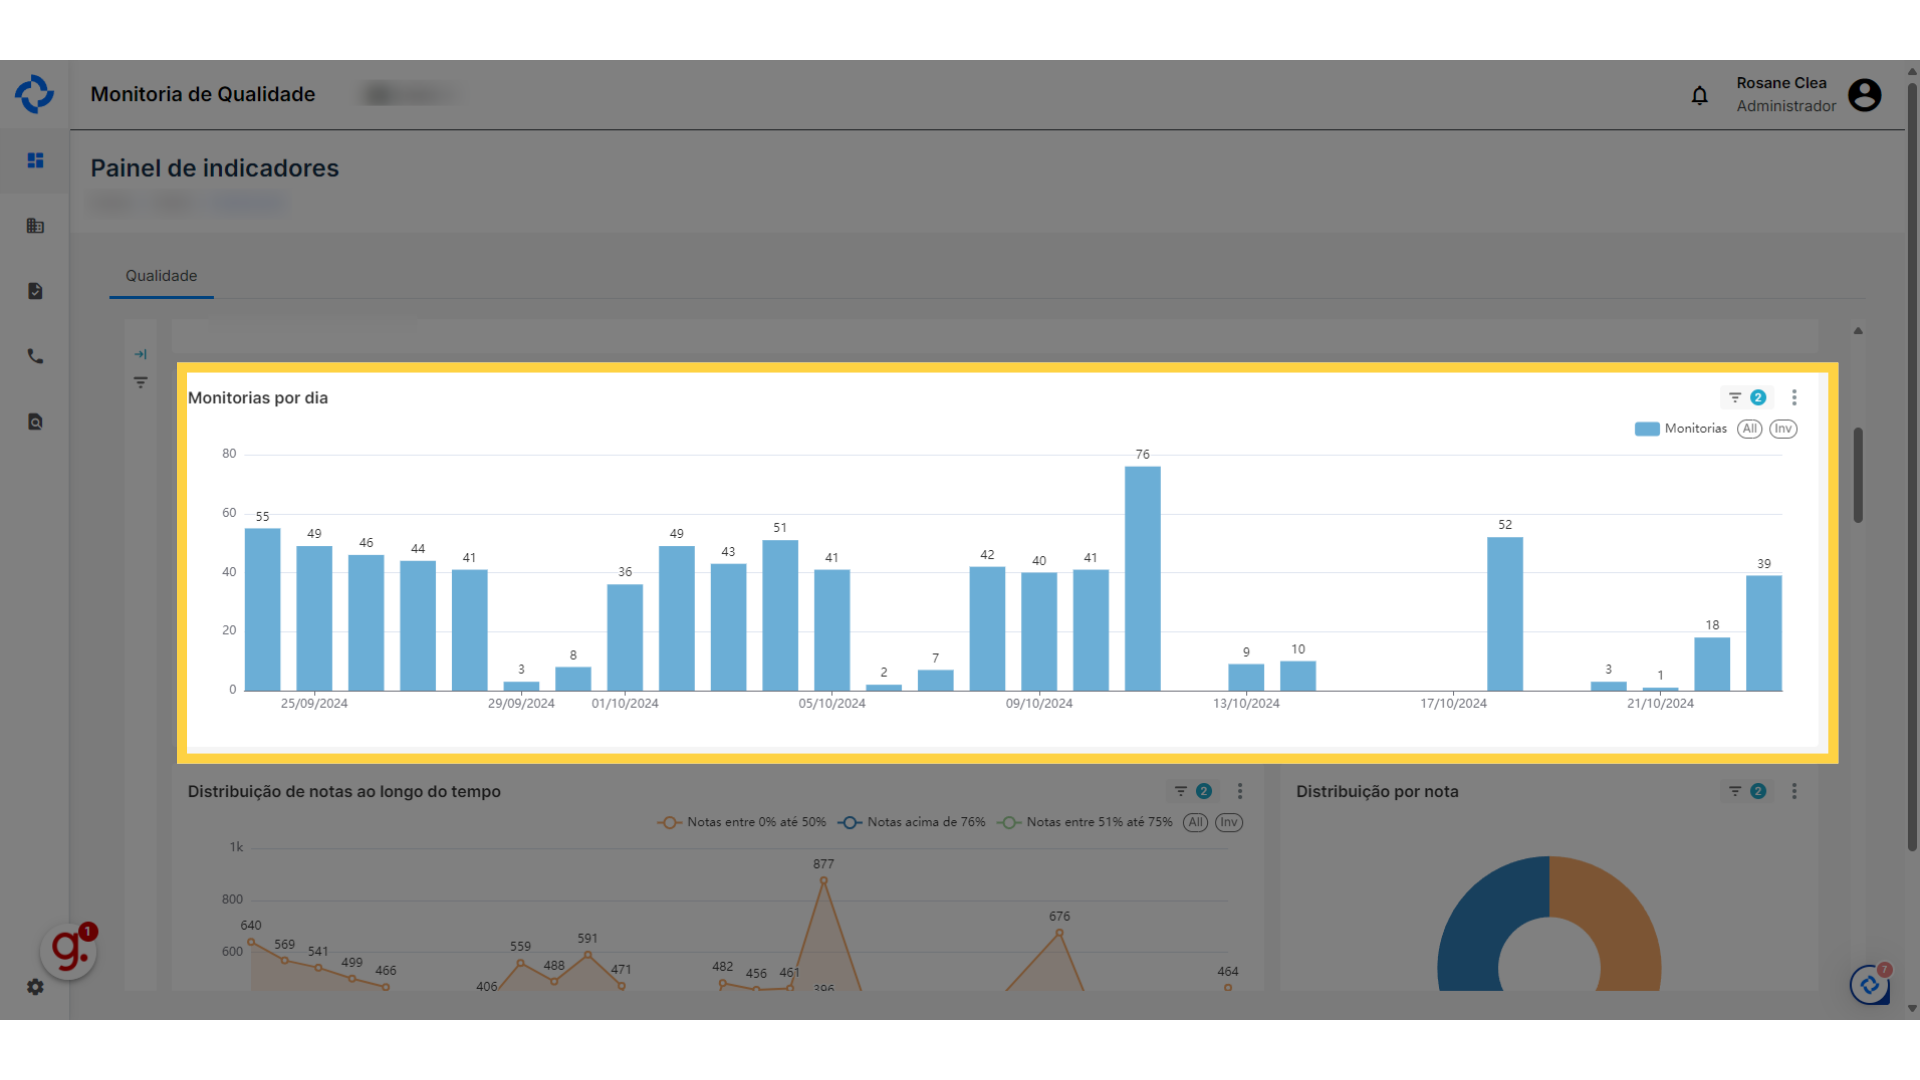Open the dashboard grid icon in sidebar
The width and height of the screenshot is (1920, 1080).
[35, 160]
